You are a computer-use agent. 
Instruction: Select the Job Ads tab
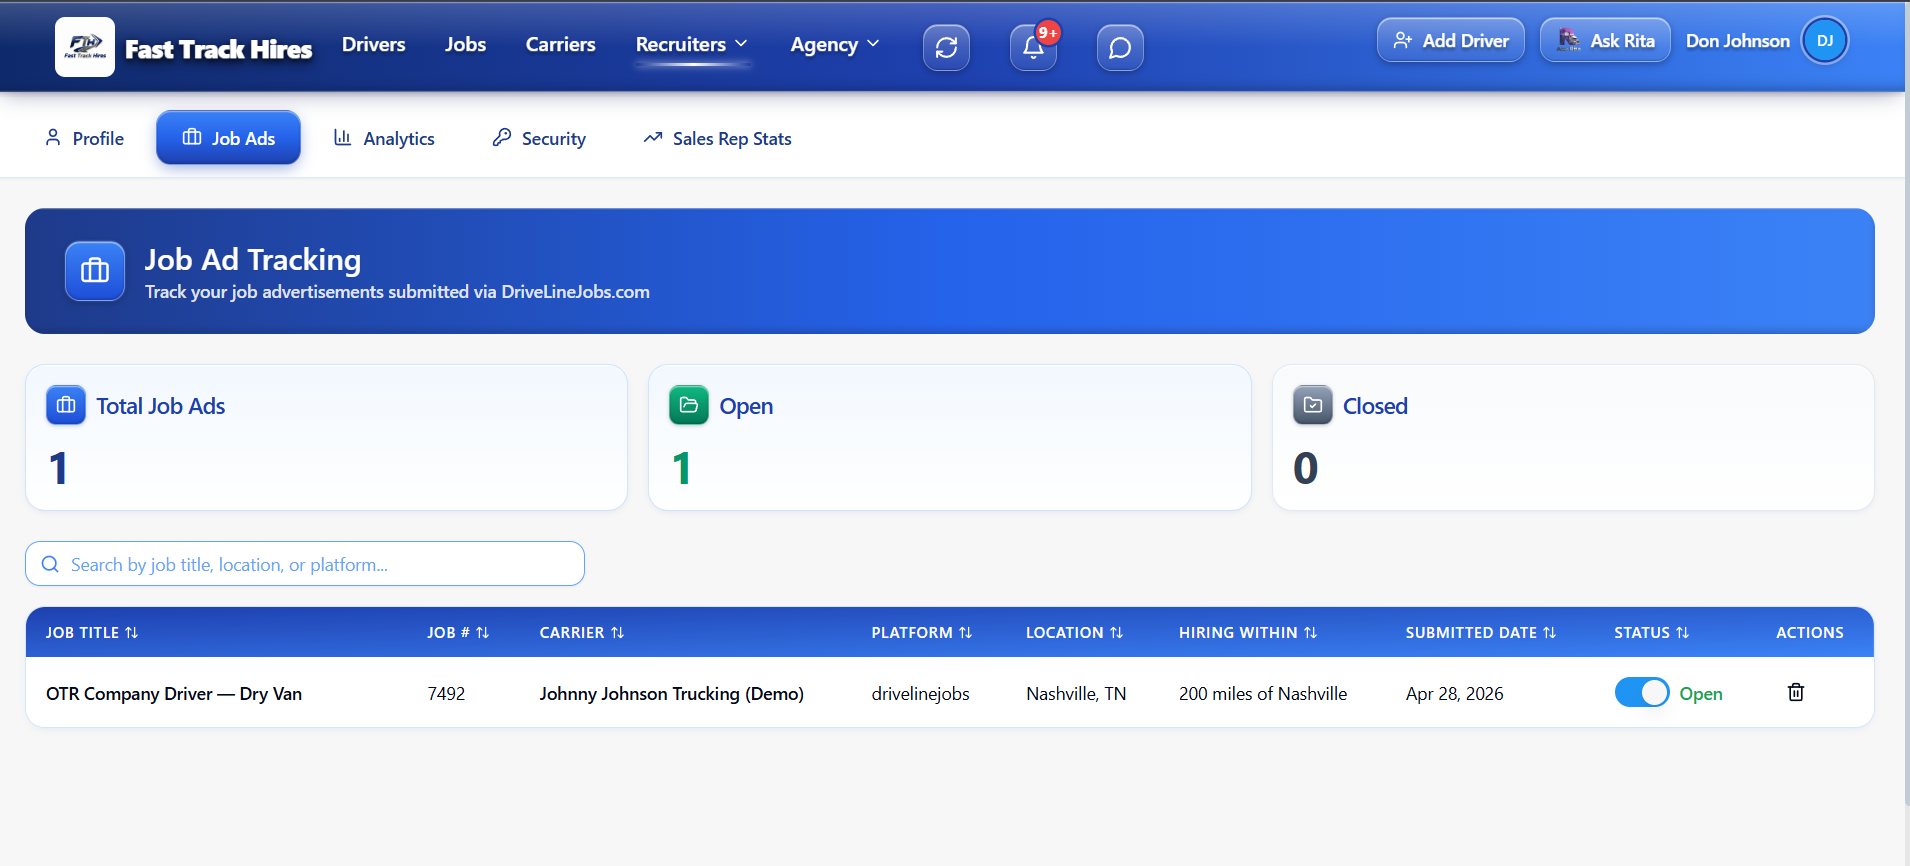pos(228,137)
